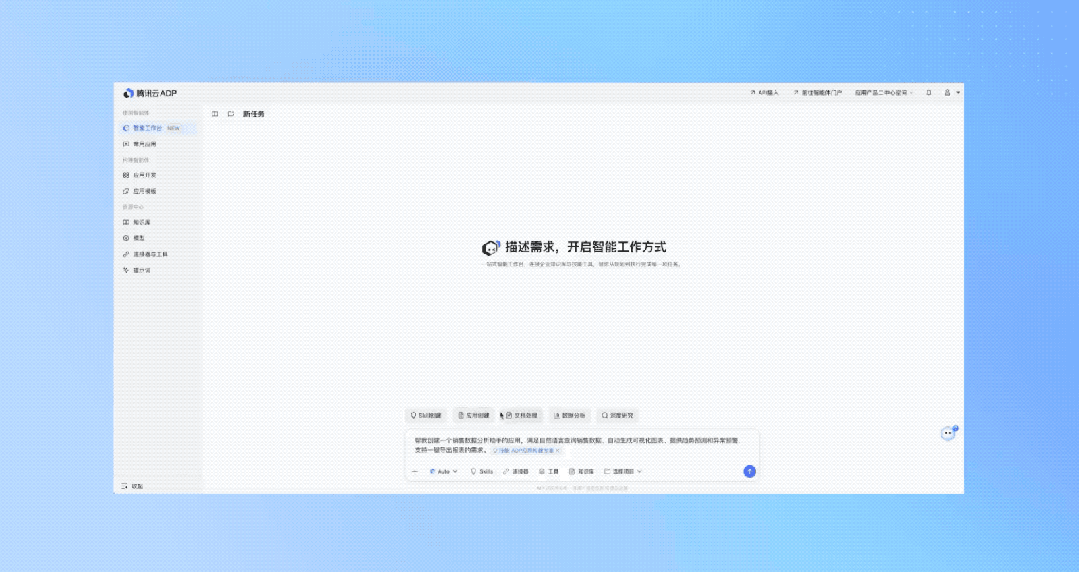Expand the workspace dropdown in the header
The width and height of the screenshot is (1079, 572).
click(x=884, y=92)
